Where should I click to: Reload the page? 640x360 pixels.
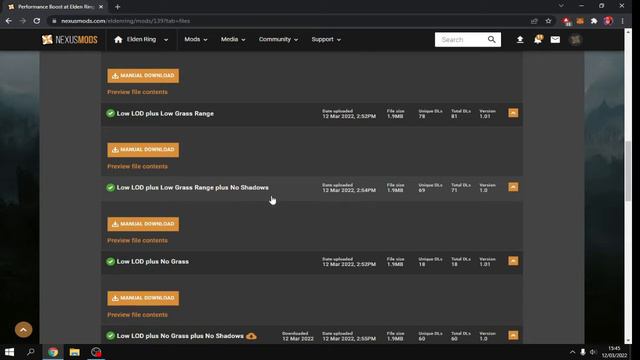pos(37,21)
